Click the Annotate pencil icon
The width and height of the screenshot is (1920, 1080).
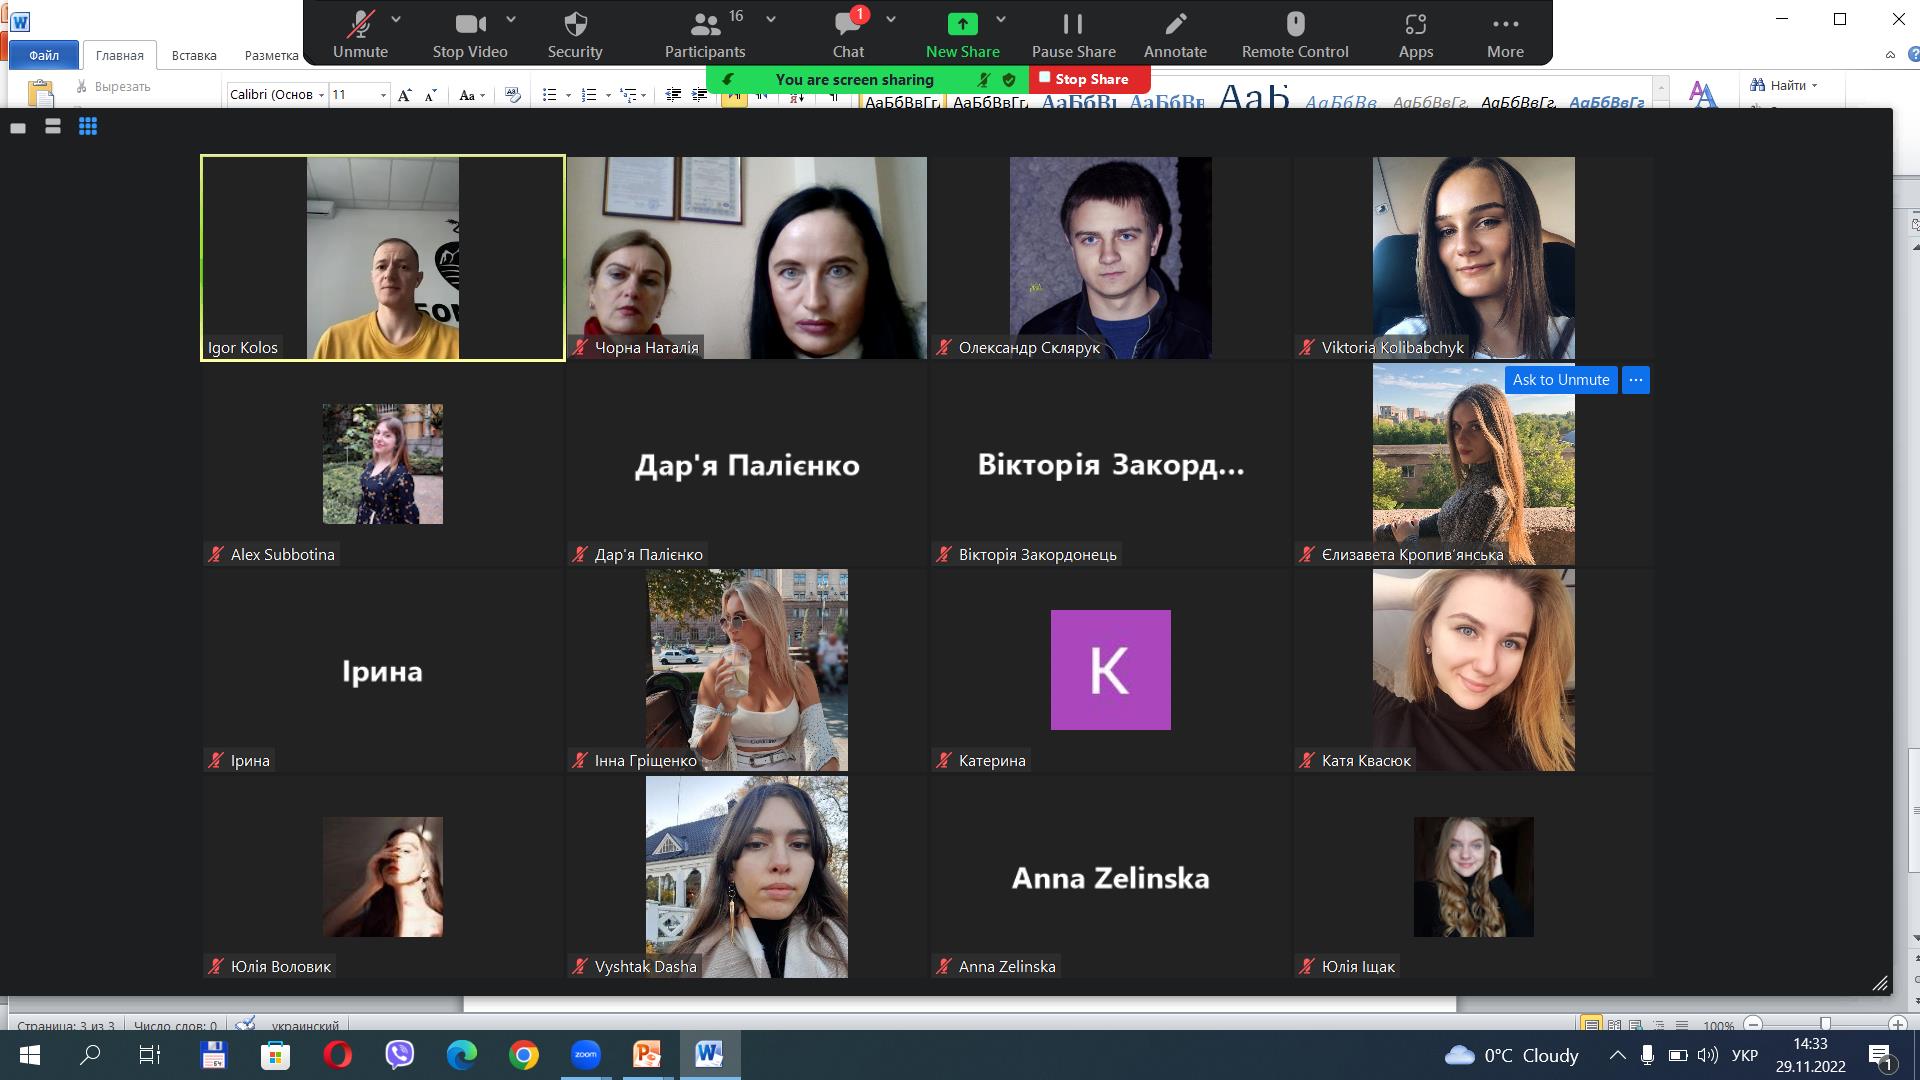(x=1176, y=24)
